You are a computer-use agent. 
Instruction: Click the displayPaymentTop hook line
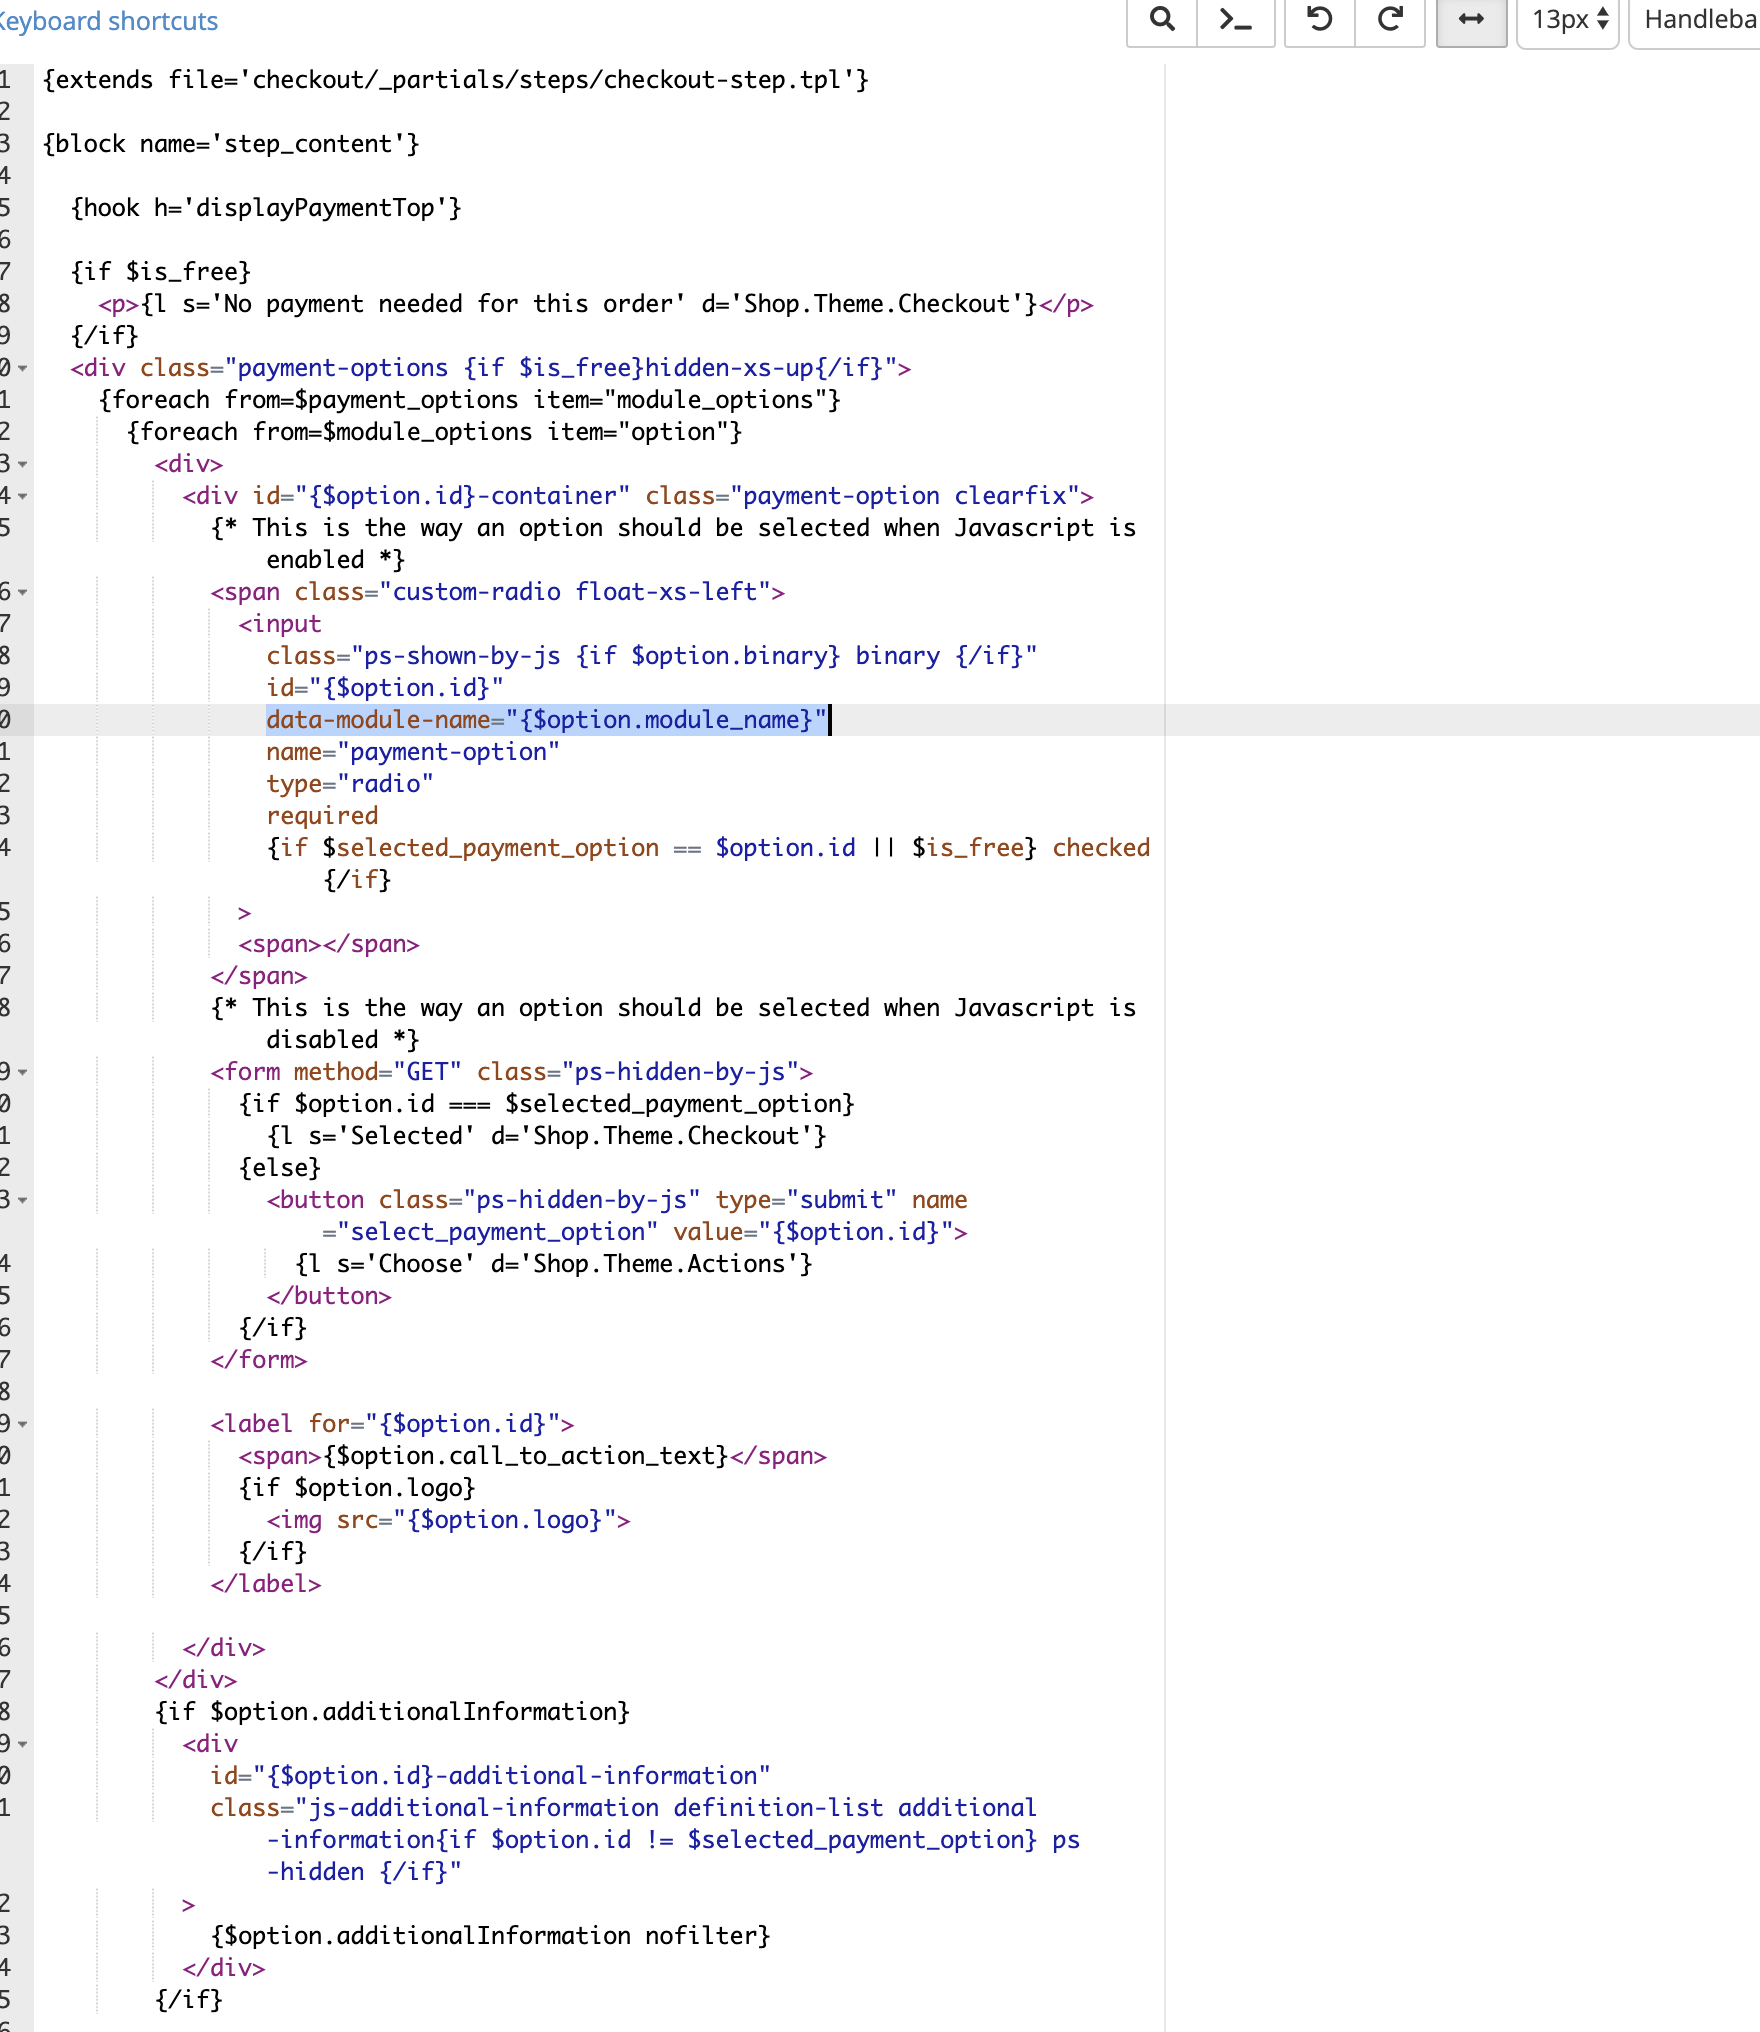[266, 207]
